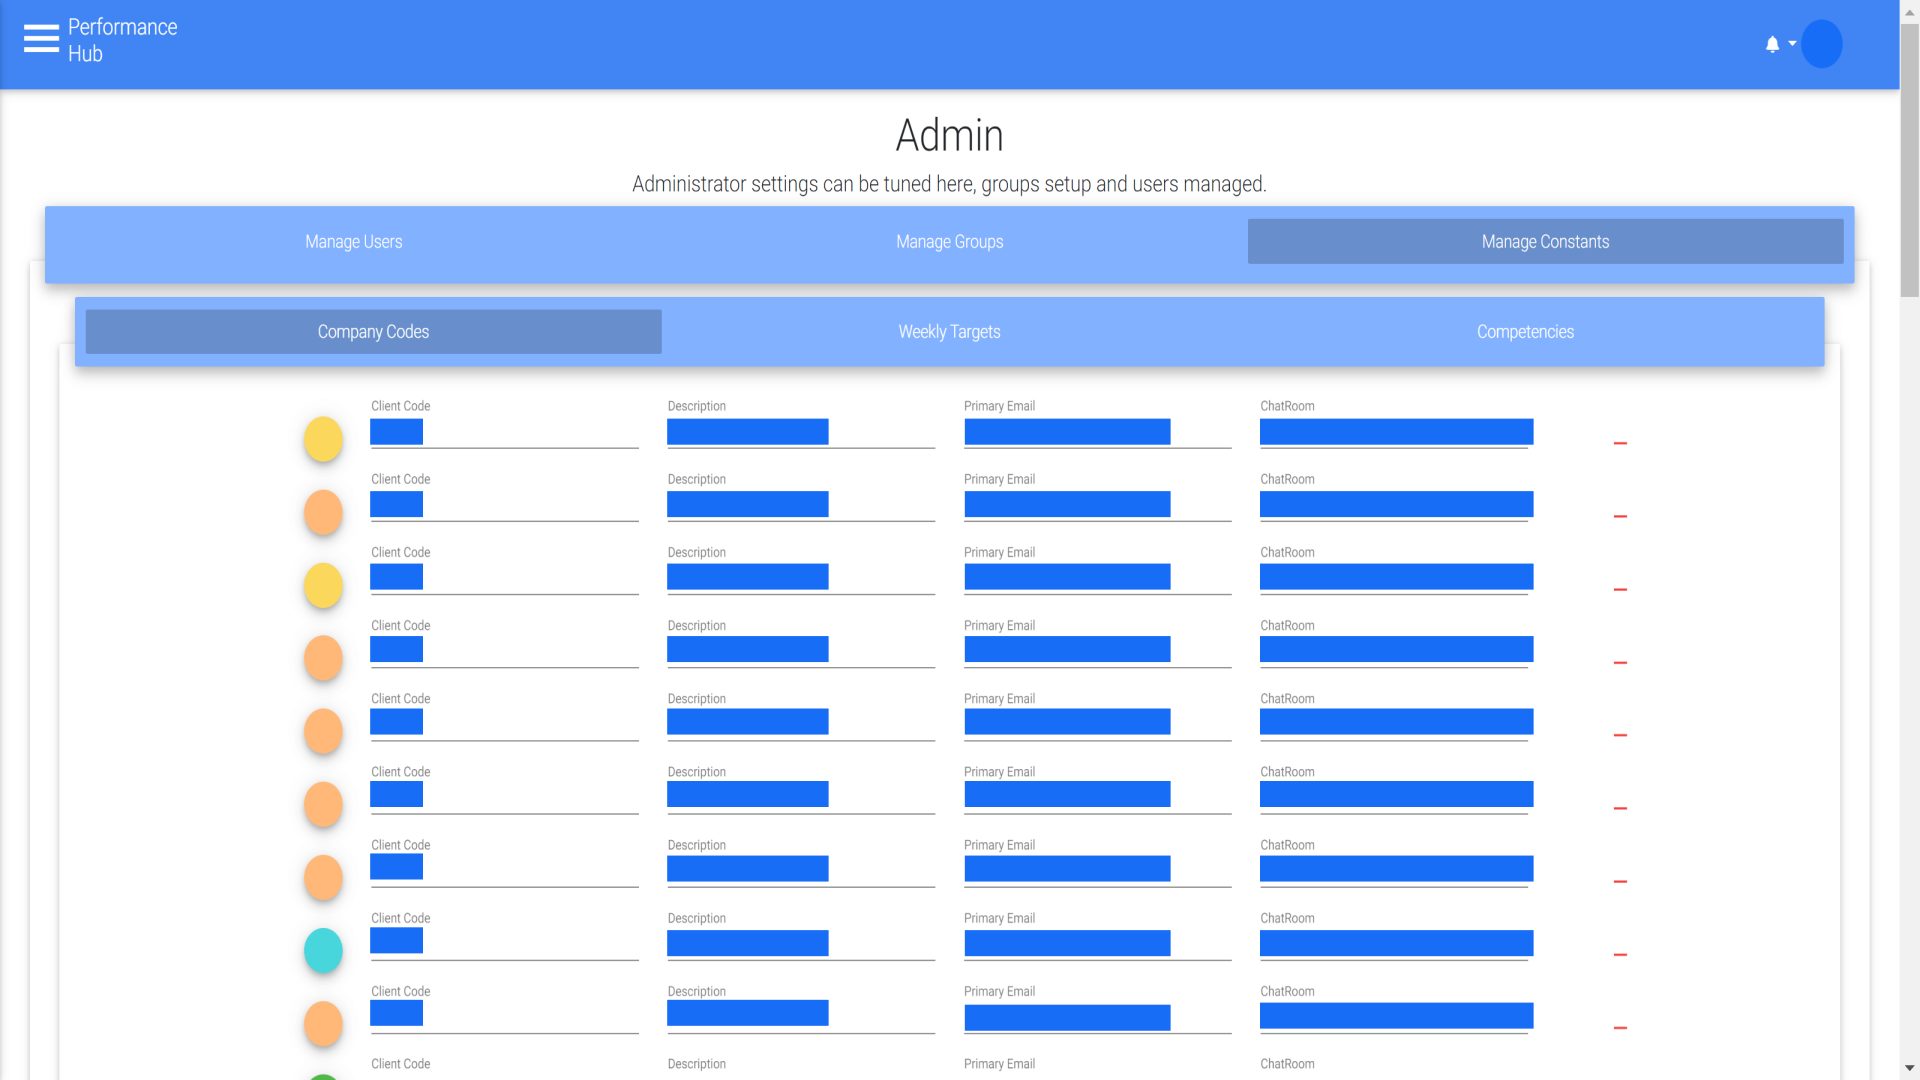
Task: Click the page scrollbar's down arrow
Action: click(1909, 1068)
